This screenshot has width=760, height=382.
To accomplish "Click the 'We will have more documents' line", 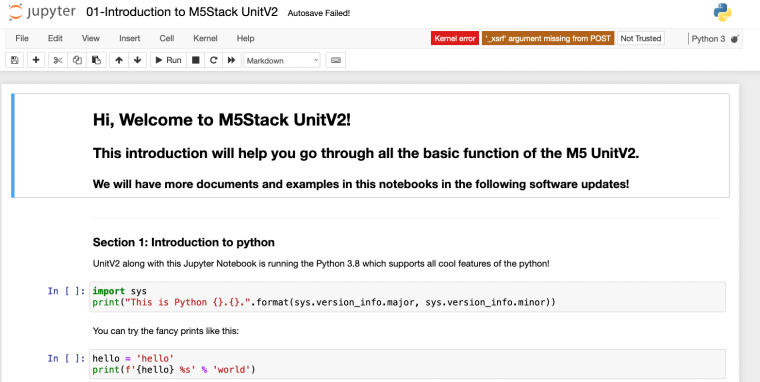I will pos(361,184).
